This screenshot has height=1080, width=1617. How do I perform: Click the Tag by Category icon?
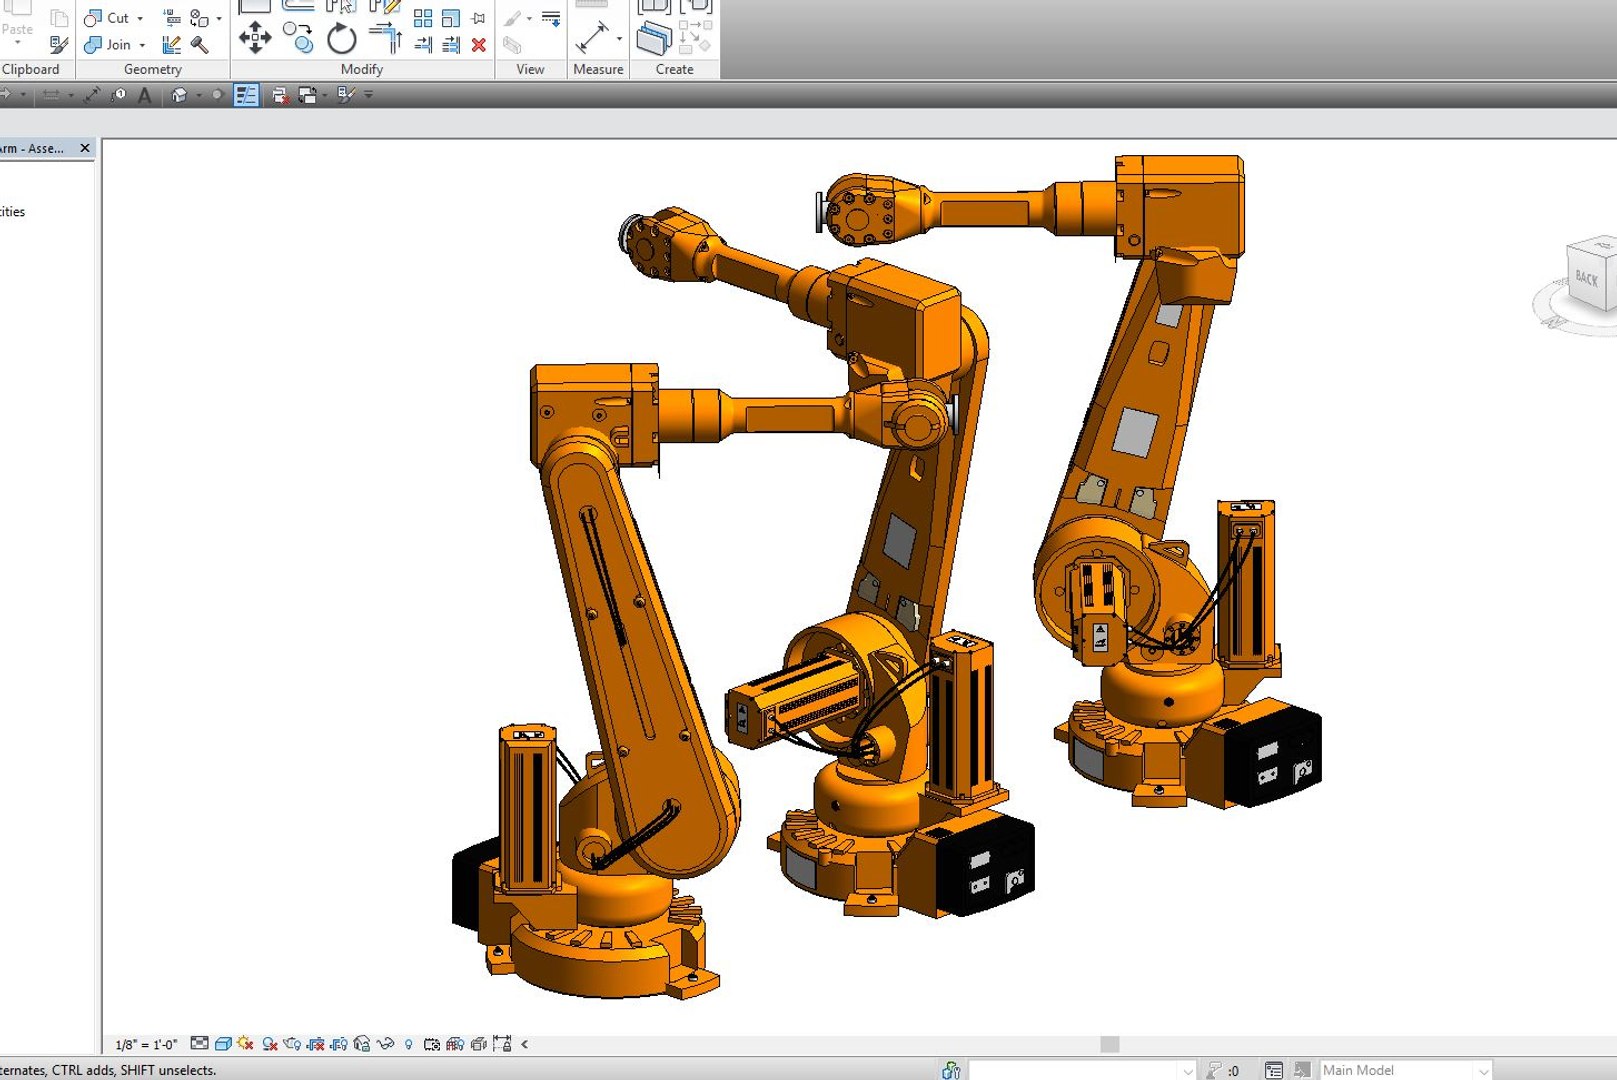point(118,95)
